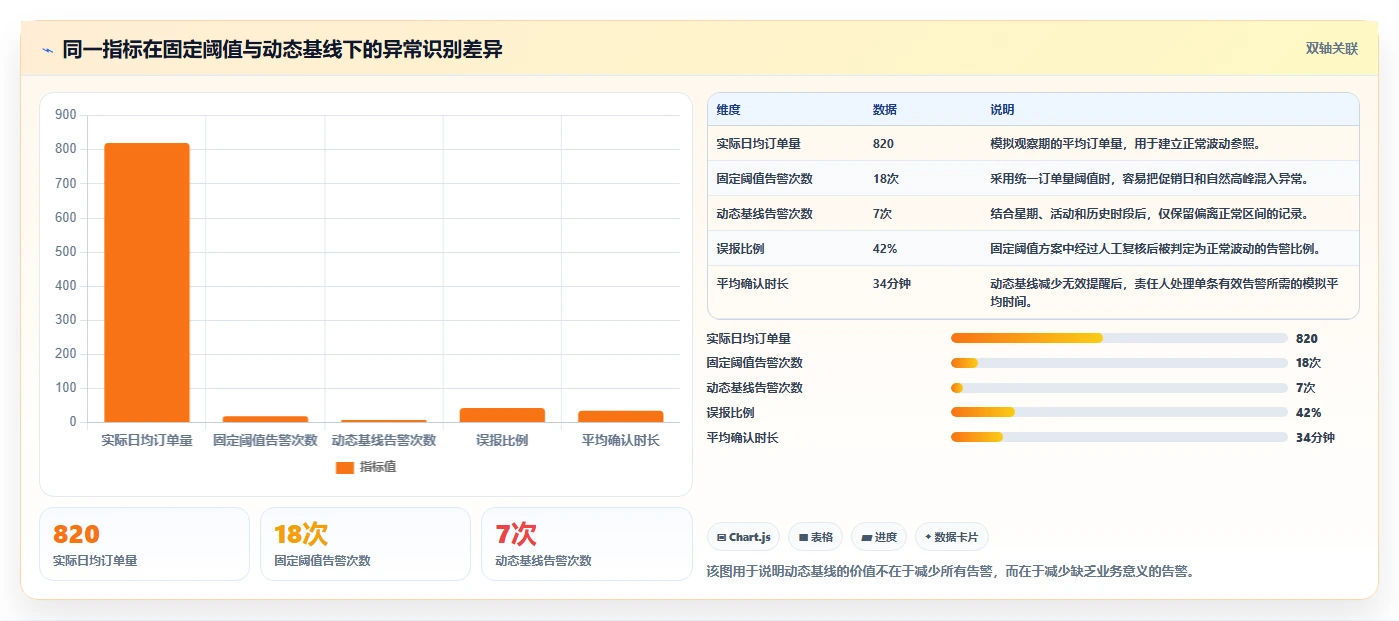The height and width of the screenshot is (621, 1399).
Task: Click the 900 y-axis tick label
Action: (x=66, y=115)
